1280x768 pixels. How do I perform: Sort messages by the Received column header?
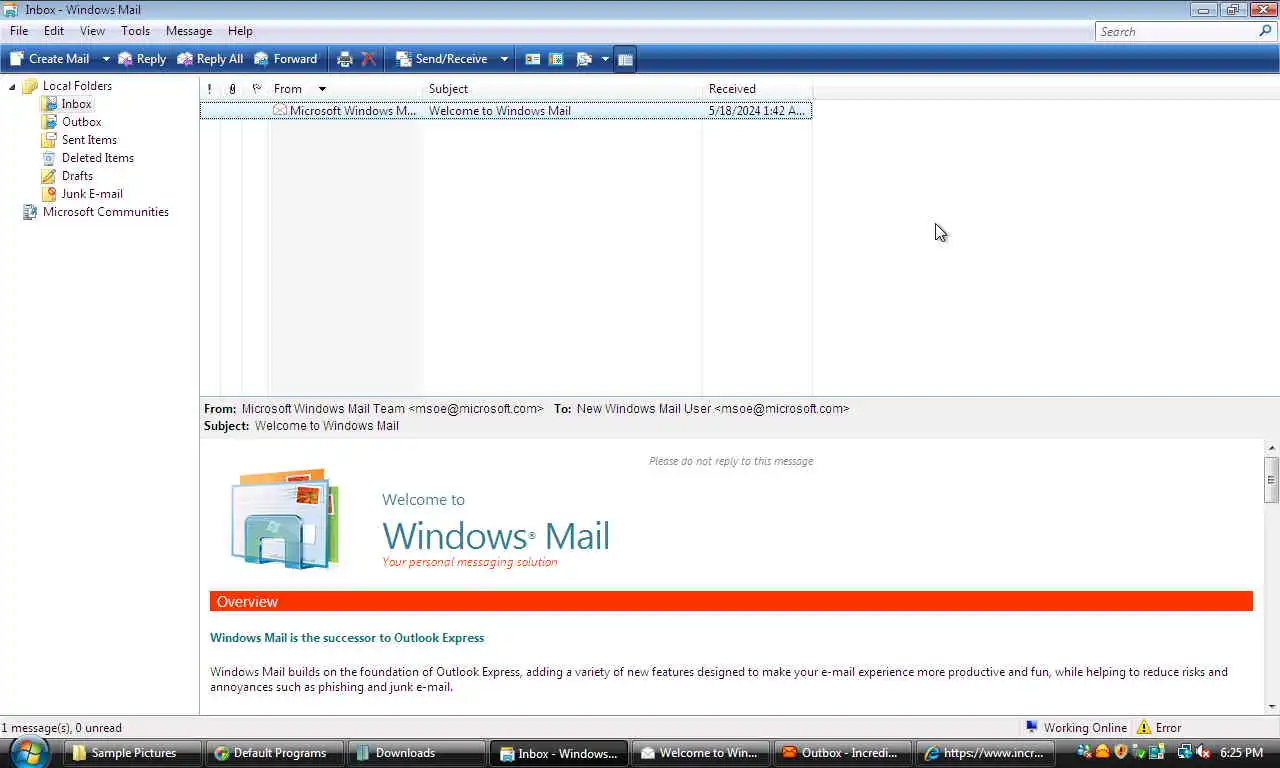click(758, 89)
